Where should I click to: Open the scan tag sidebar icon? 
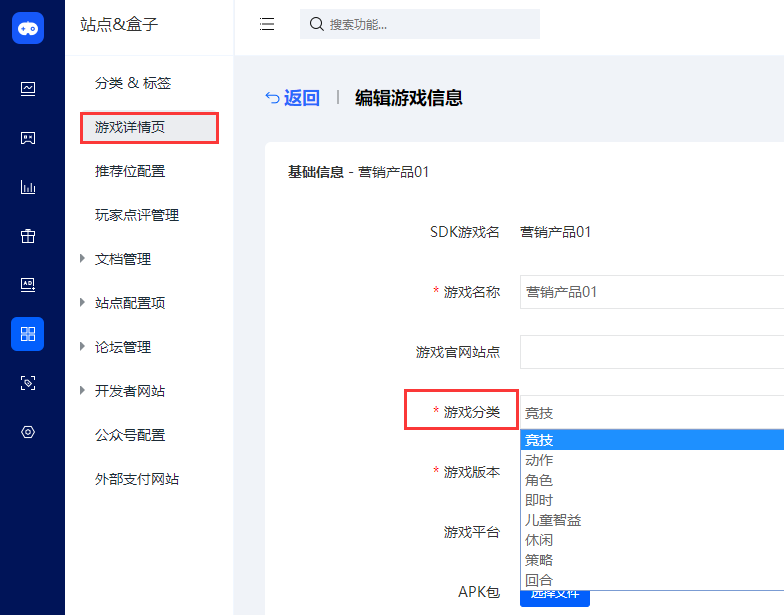tap(28, 383)
